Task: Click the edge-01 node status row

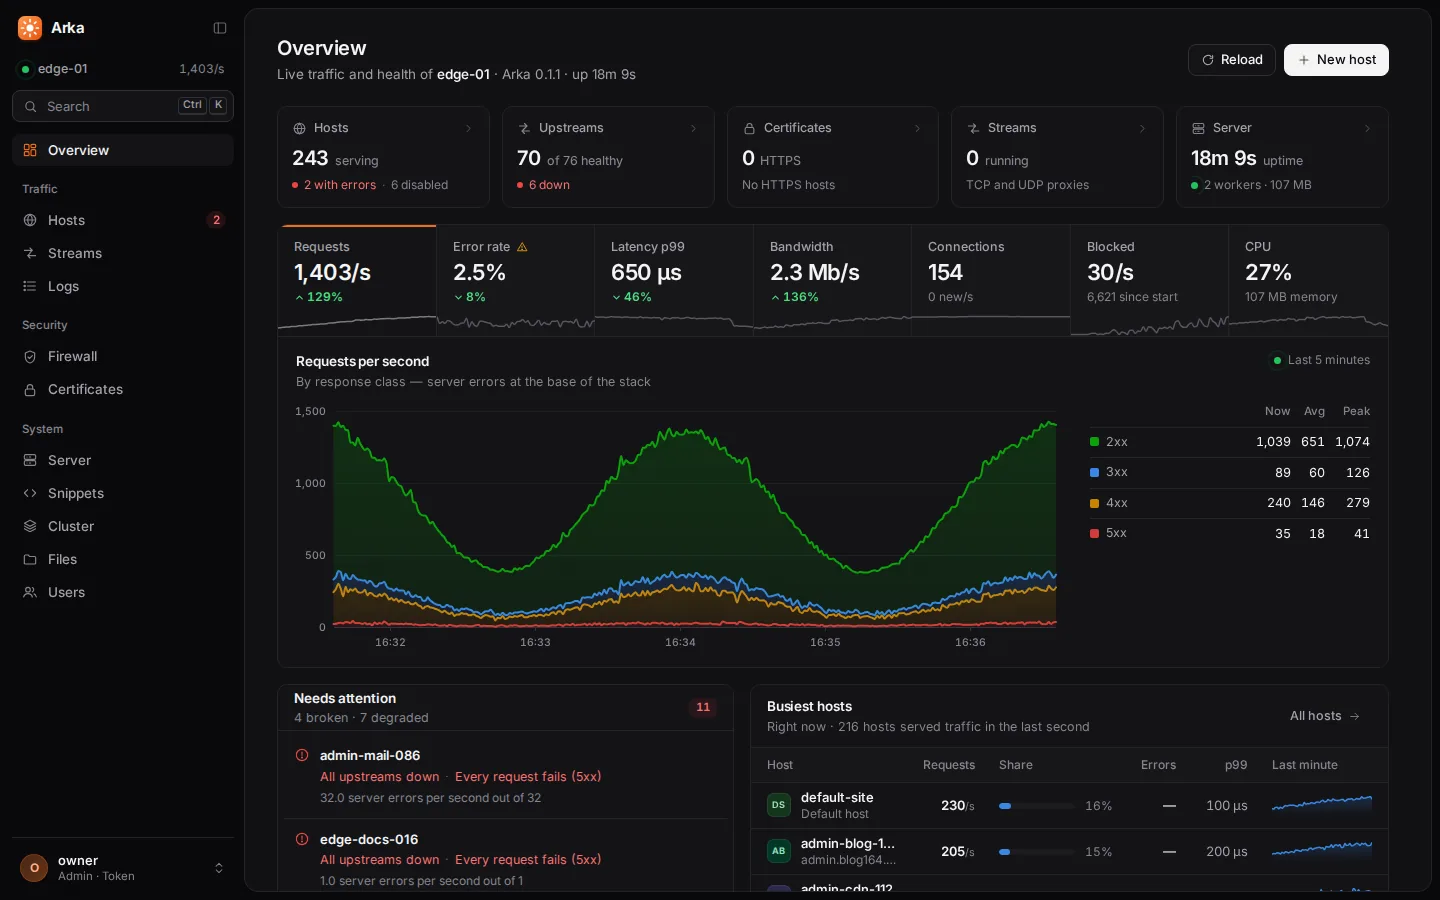Action: [x=123, y=69]
